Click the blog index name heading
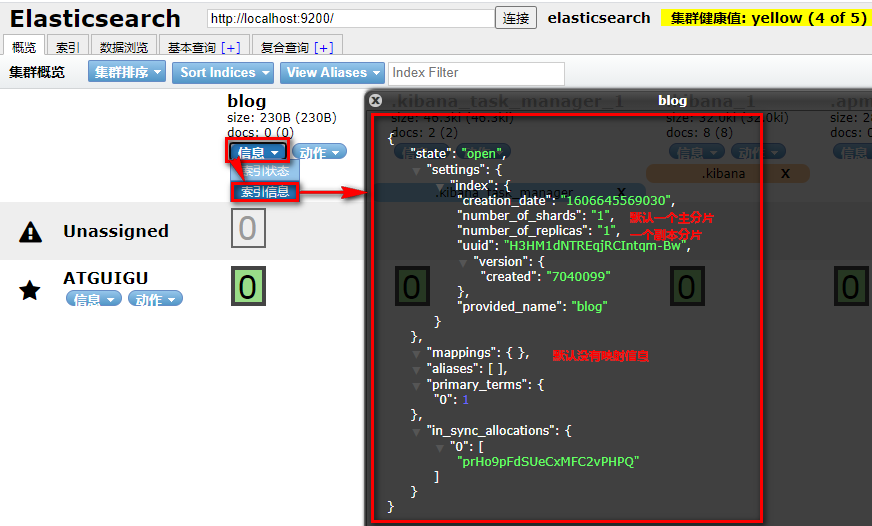Image resolution: width=872 pixels, height=526 pixels. 246,101
